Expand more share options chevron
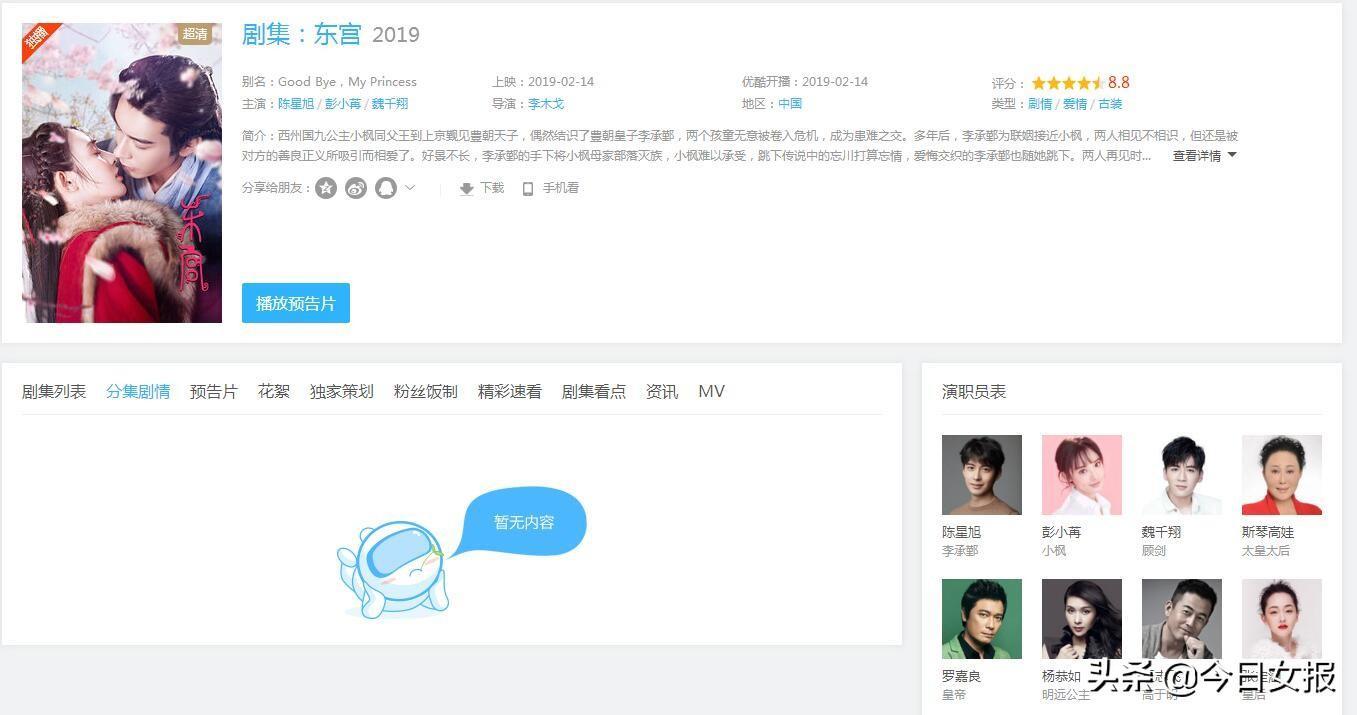The height and width of the screenshot is (715, 1357). tap(410, 188)
